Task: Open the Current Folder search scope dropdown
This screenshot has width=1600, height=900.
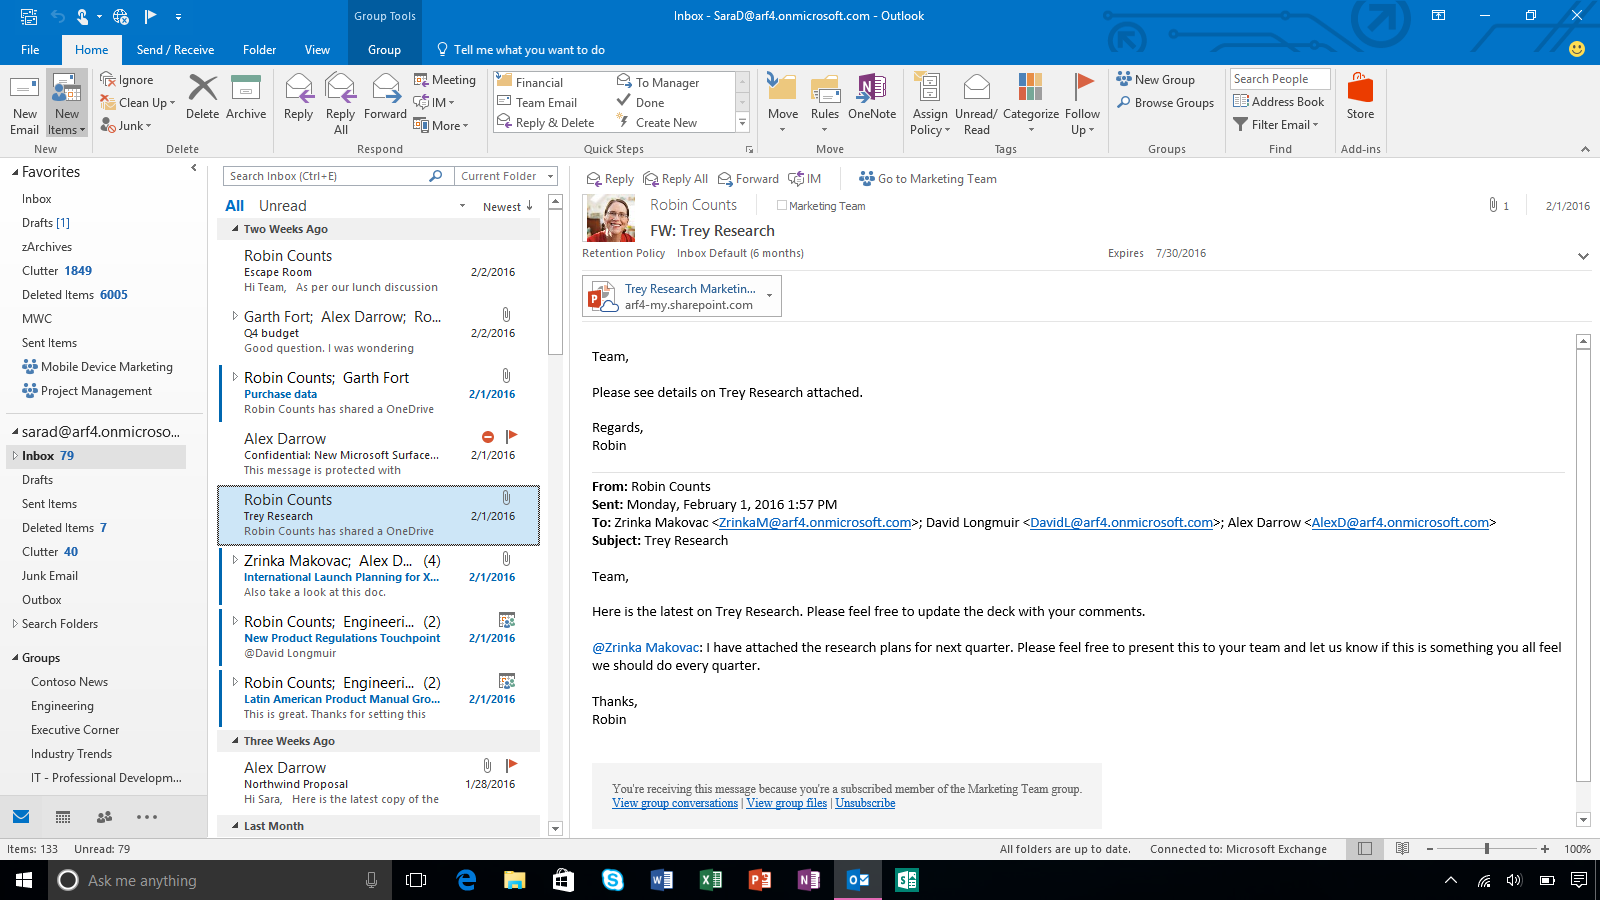Action: 507,176
